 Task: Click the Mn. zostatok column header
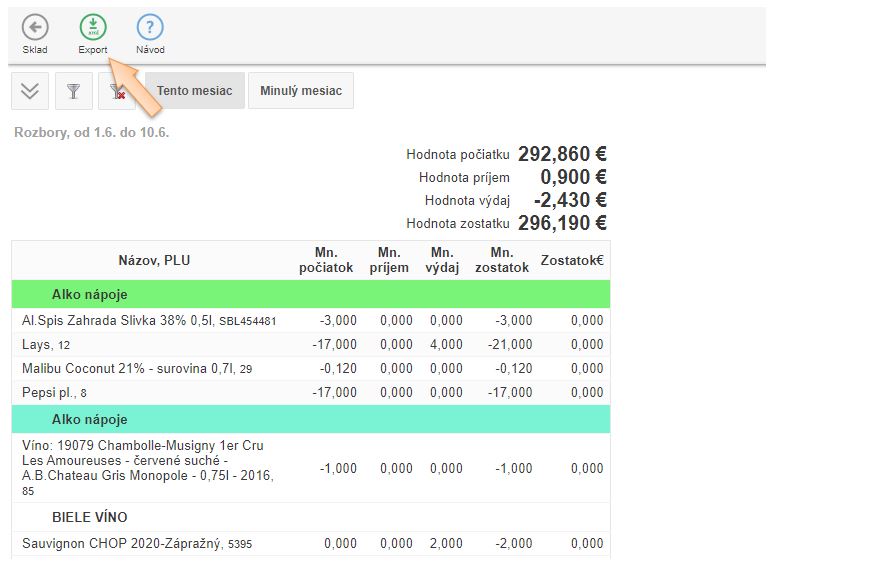[x=502, y=260]
